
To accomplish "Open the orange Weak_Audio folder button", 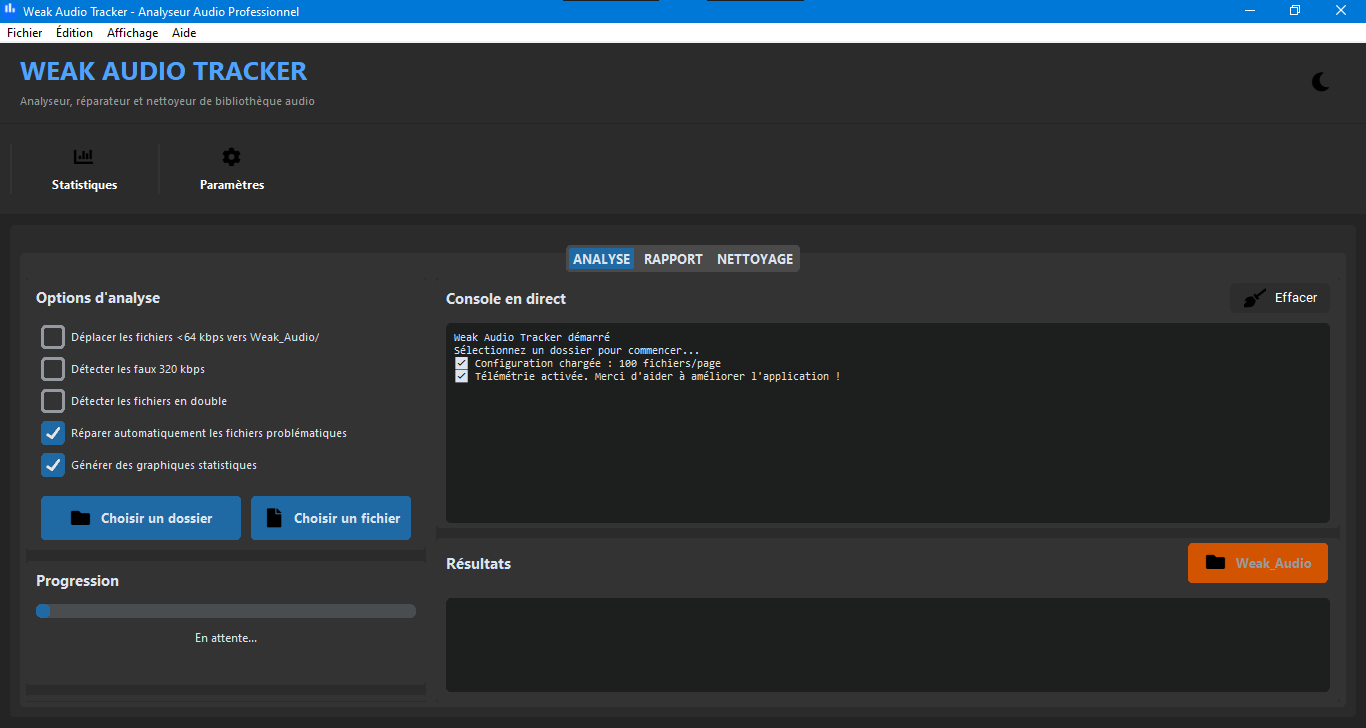I will coord(1258,563).
